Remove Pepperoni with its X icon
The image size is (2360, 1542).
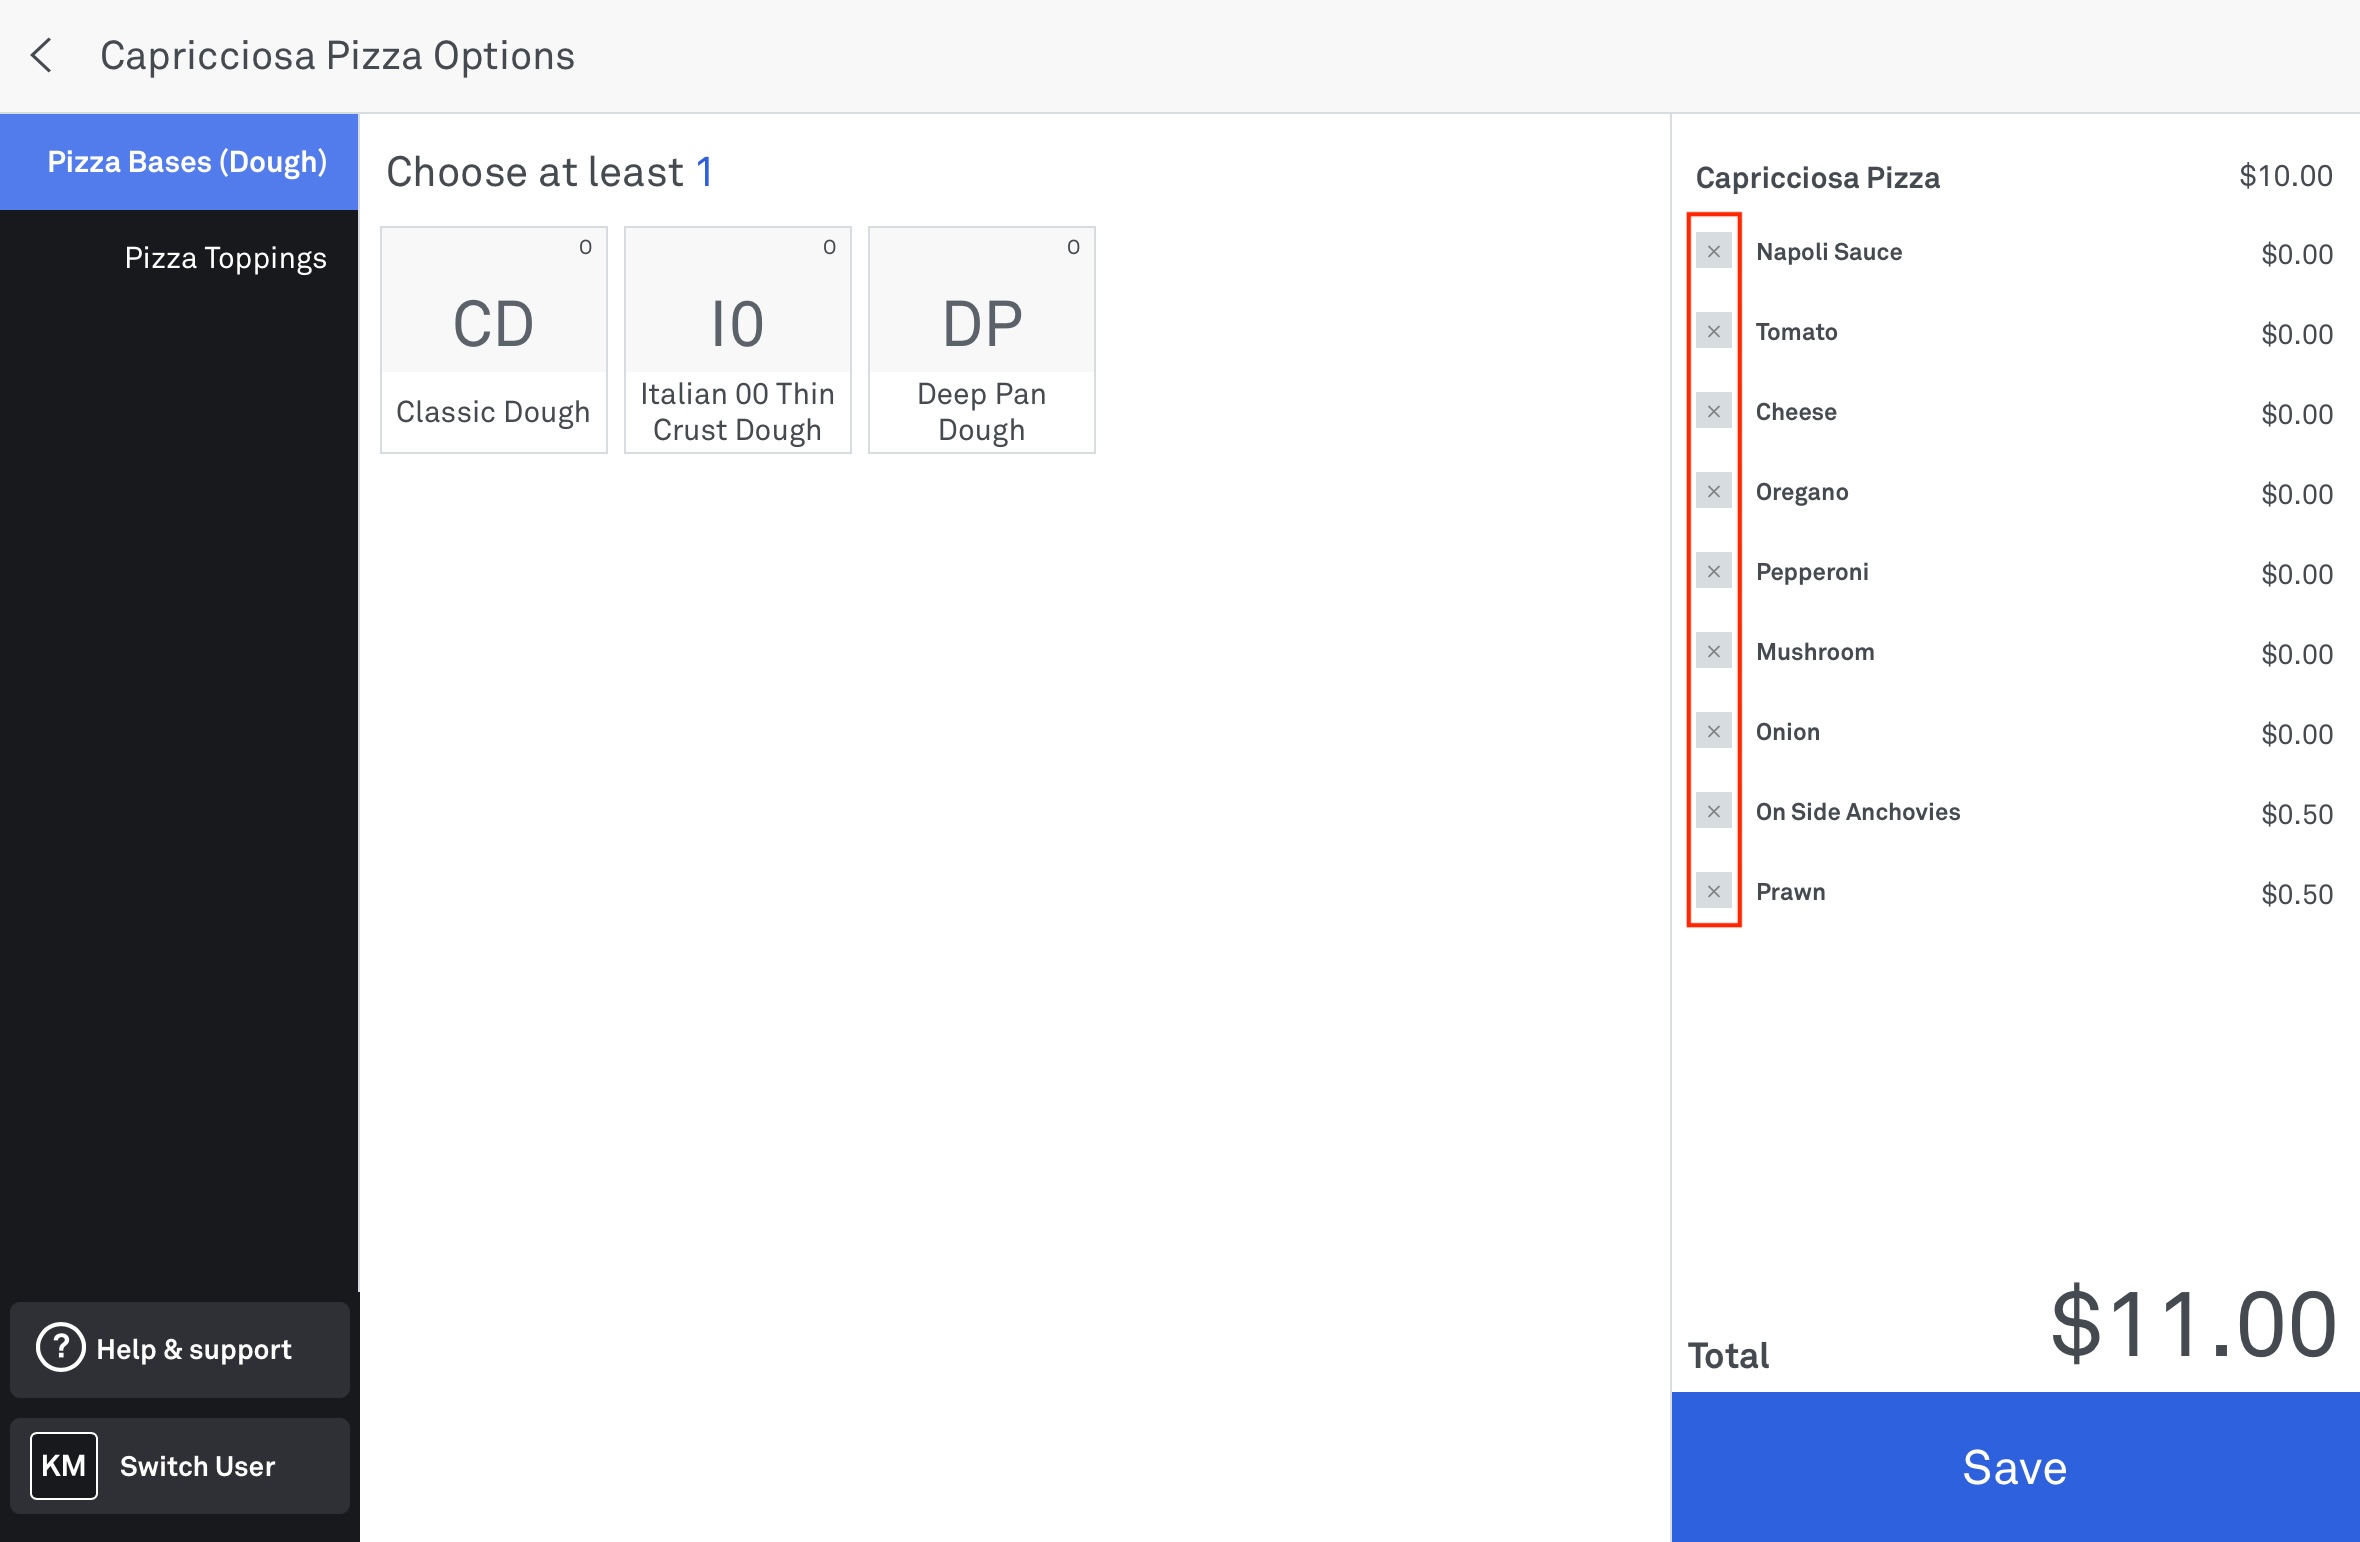coord(1714,571)
